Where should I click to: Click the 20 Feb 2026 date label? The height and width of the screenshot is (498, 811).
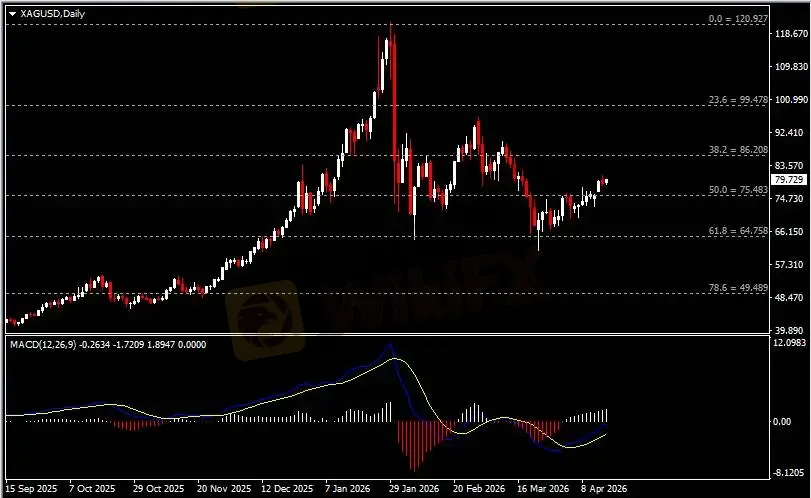coord(479,489)
